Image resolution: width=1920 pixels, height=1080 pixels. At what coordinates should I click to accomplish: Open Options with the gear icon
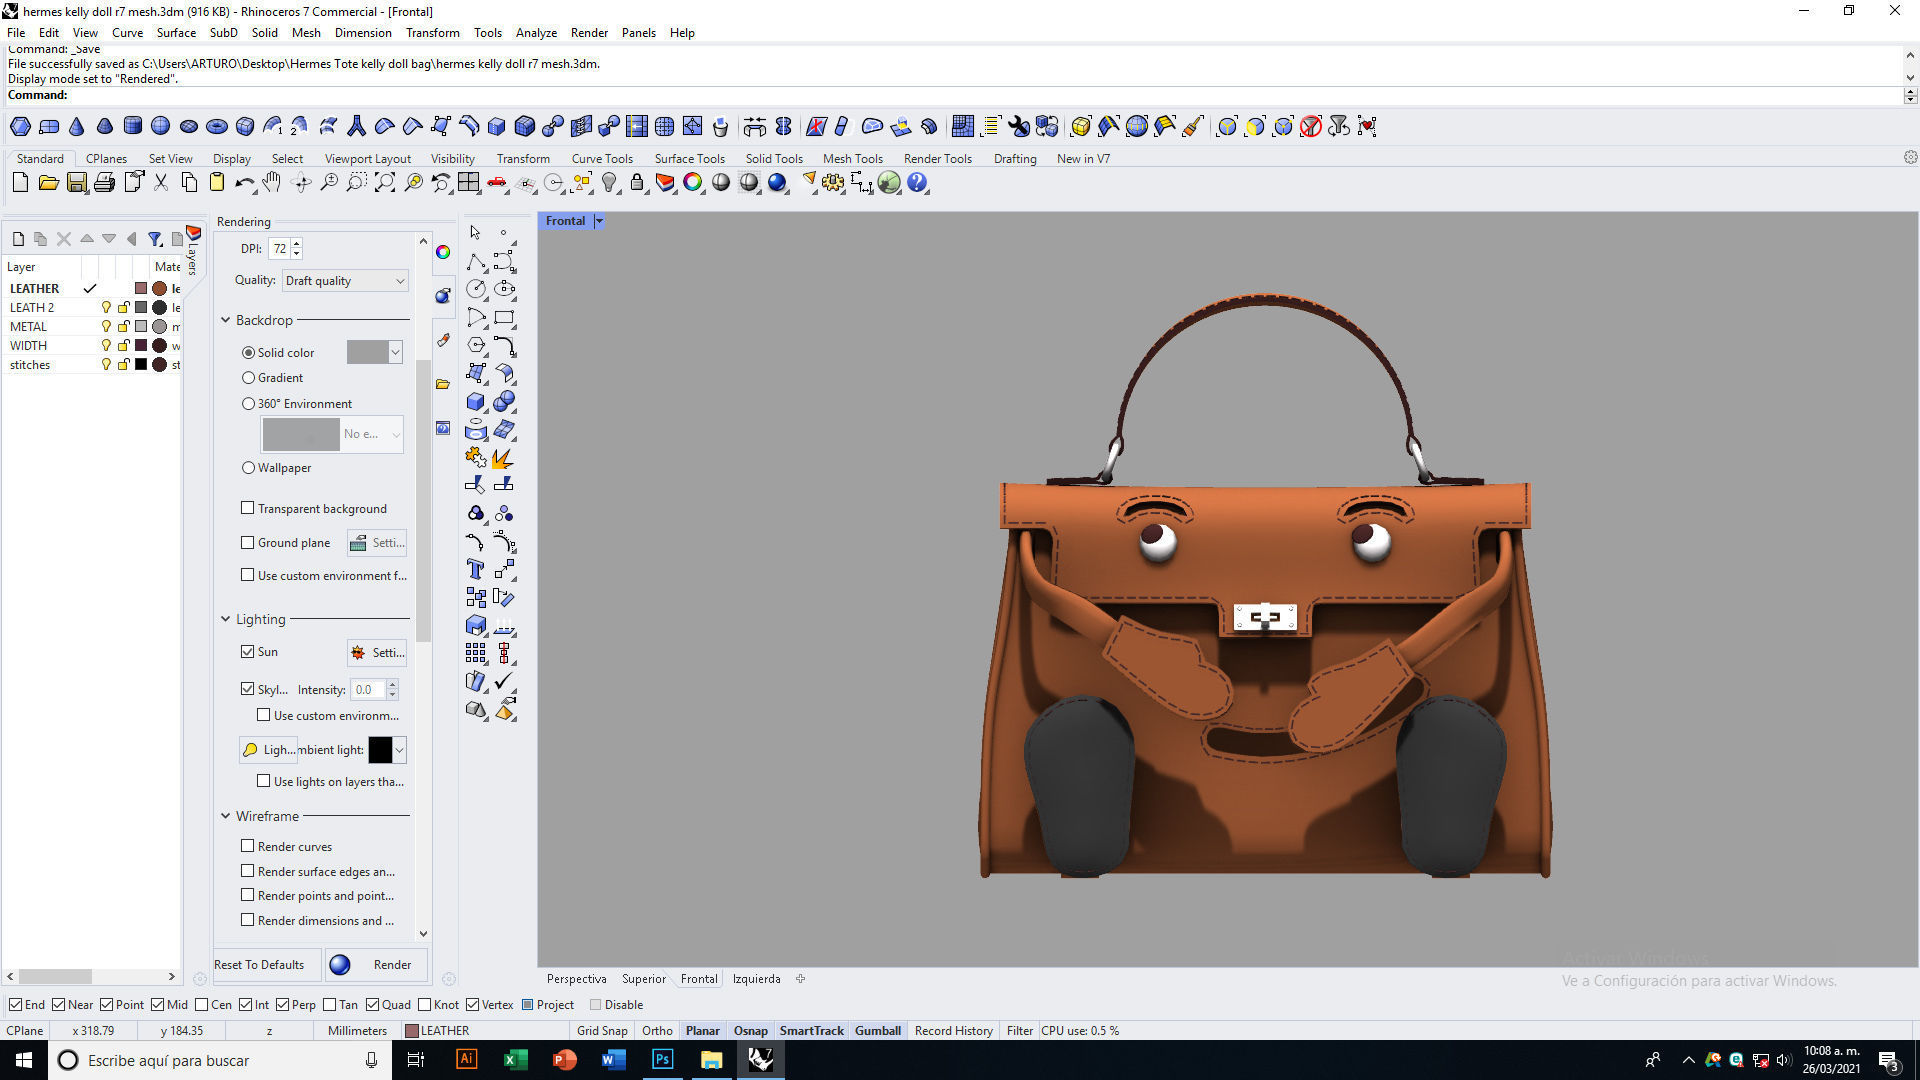tap(833, 183)
